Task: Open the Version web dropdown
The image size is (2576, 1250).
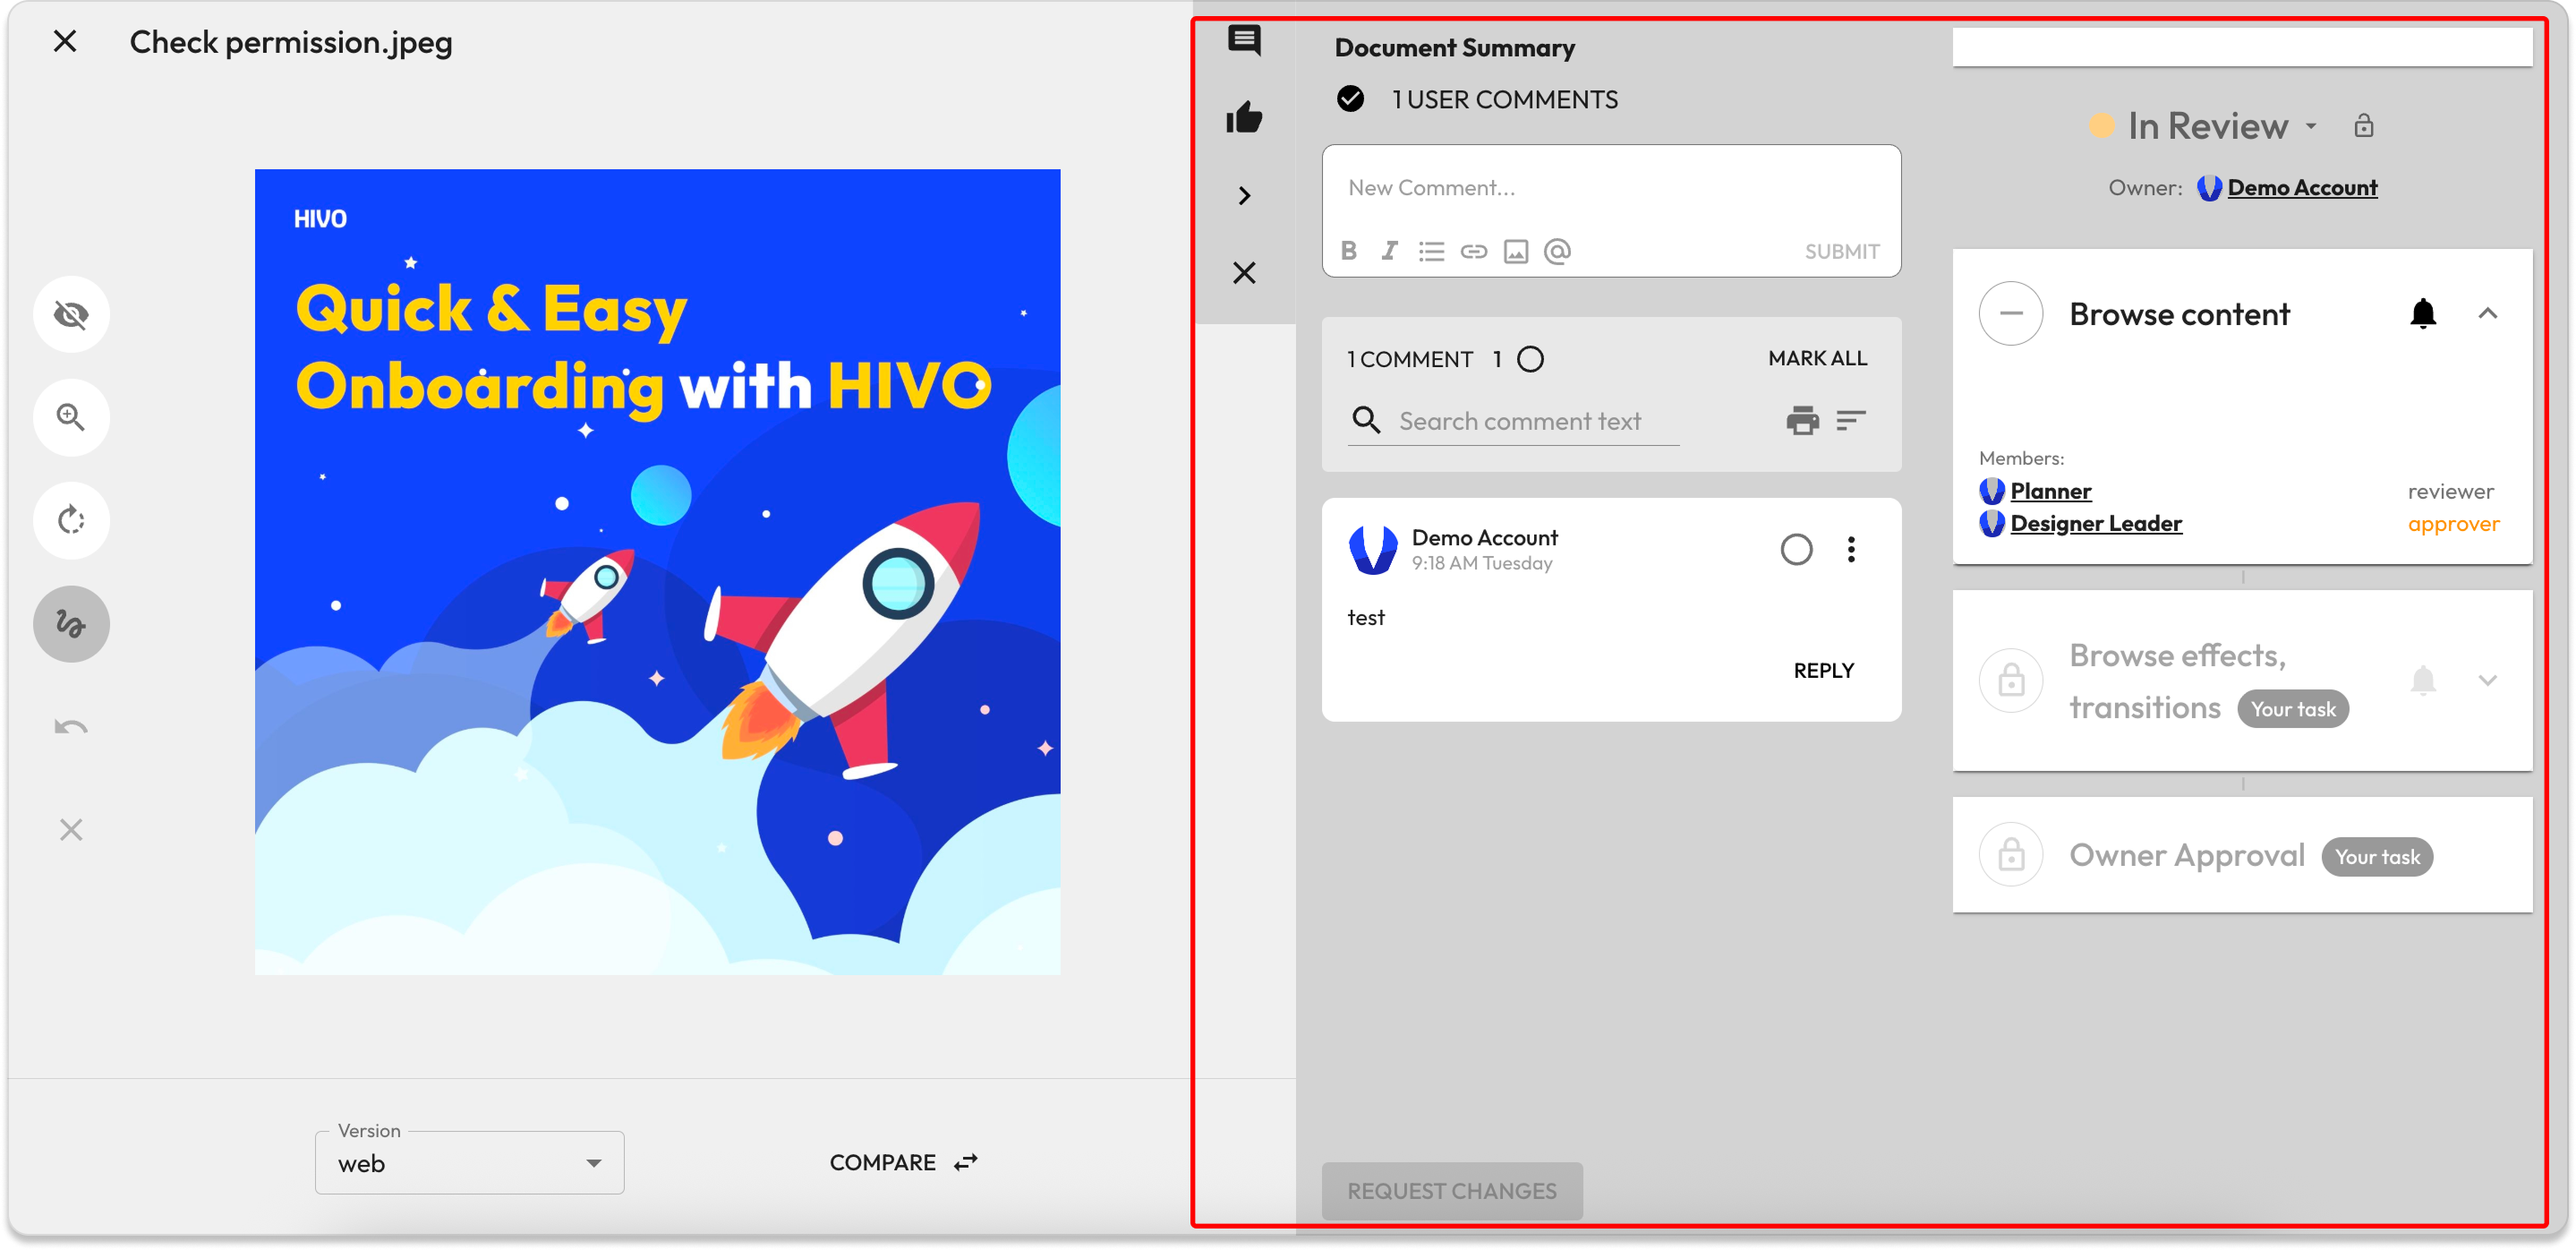Action: (x=469, y=1163)
